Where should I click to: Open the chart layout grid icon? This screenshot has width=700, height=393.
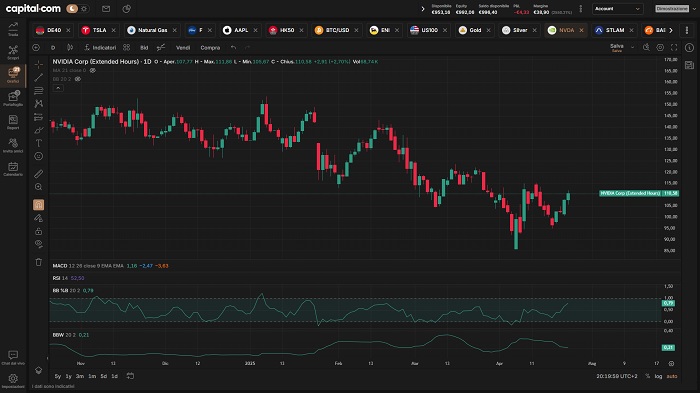(x=127, y=47)
